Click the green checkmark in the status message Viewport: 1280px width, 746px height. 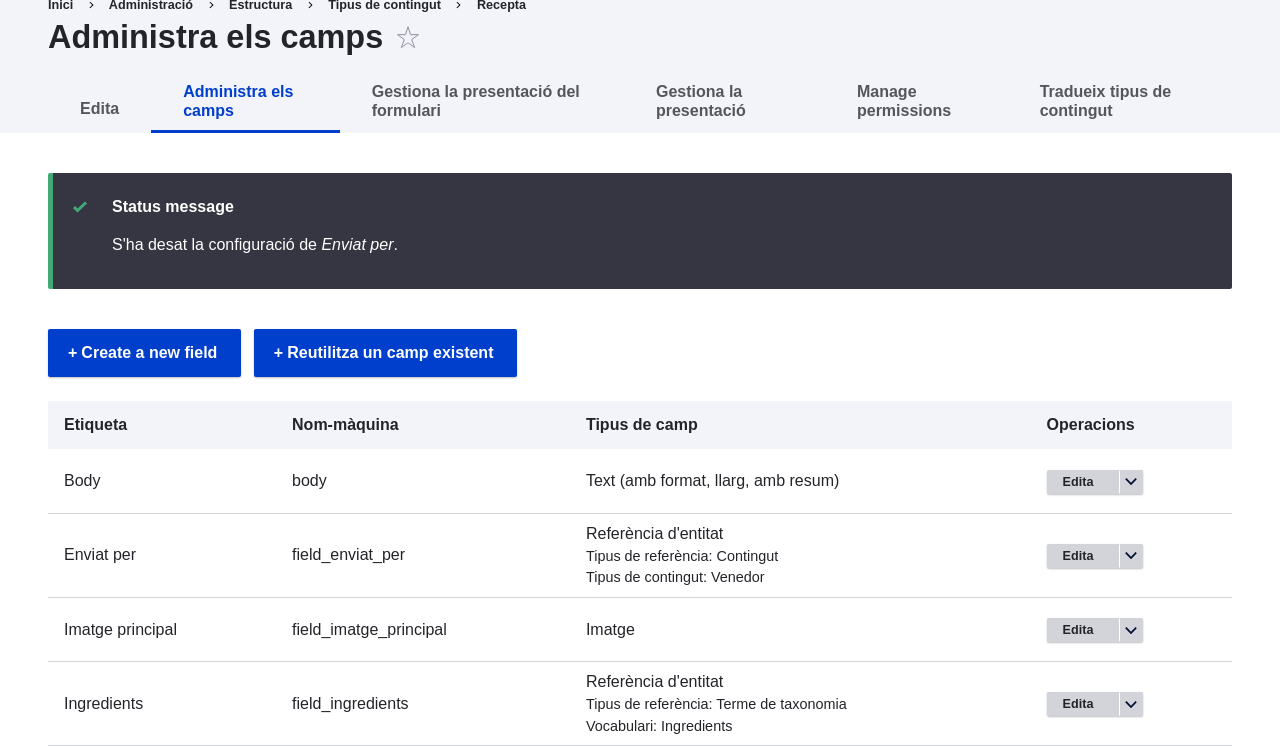point(81,205)
